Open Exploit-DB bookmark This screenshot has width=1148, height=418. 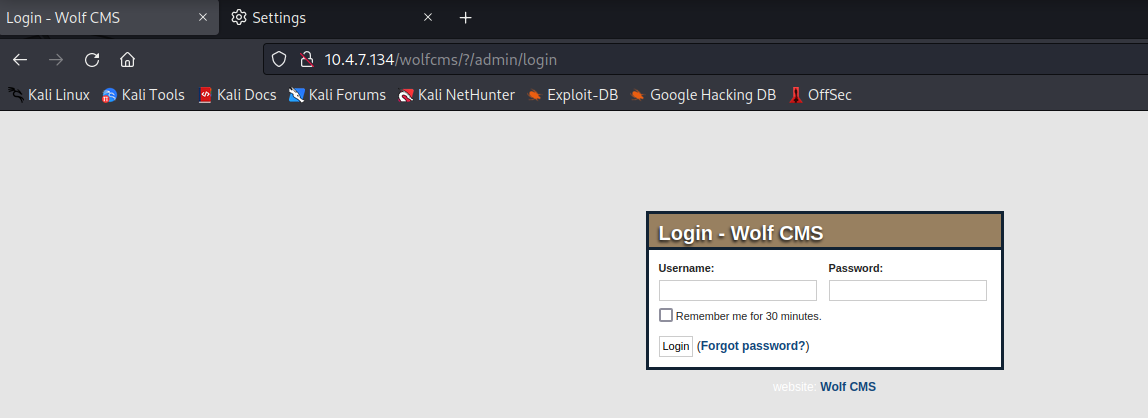point(573,94)
